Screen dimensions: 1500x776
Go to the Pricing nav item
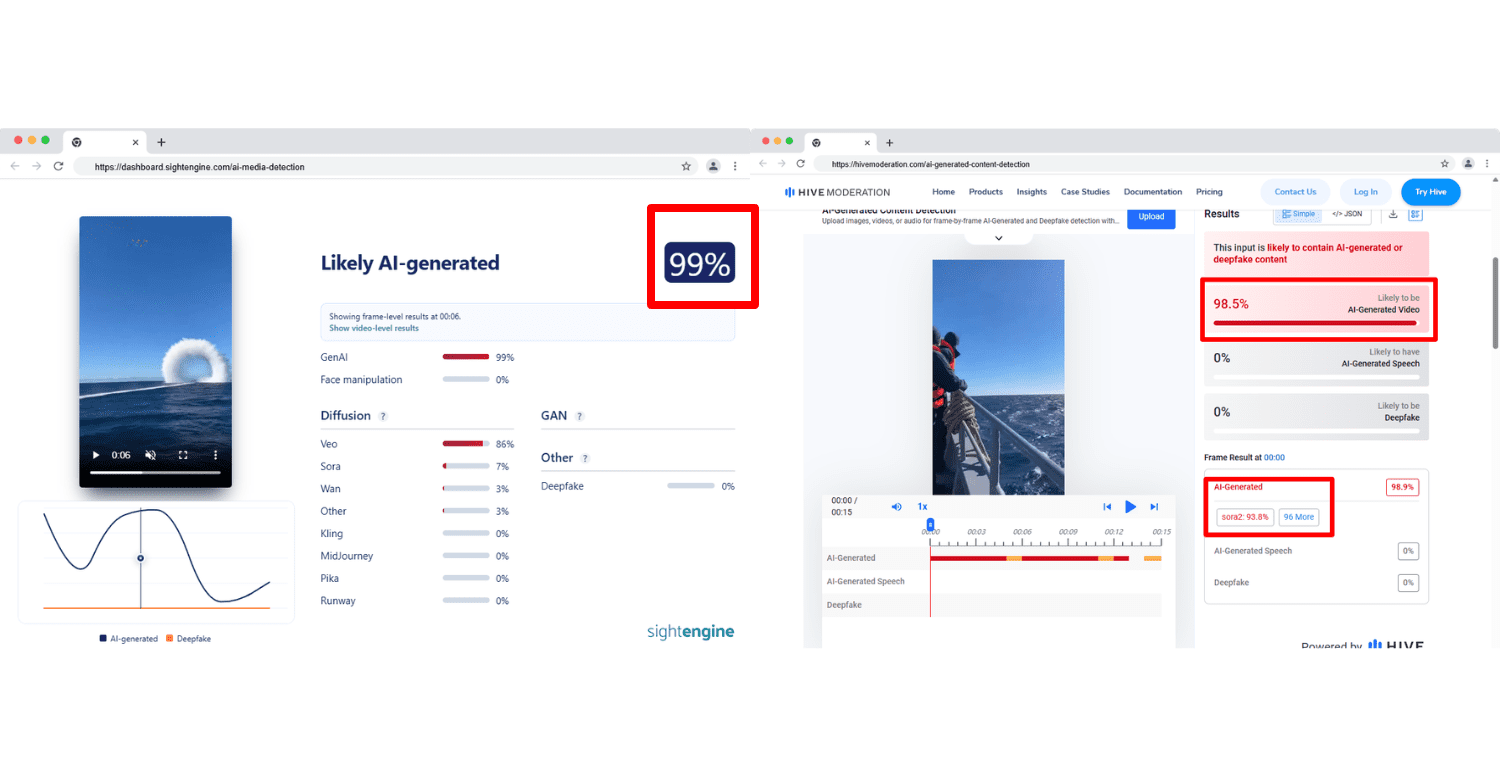click(1209, 192)
